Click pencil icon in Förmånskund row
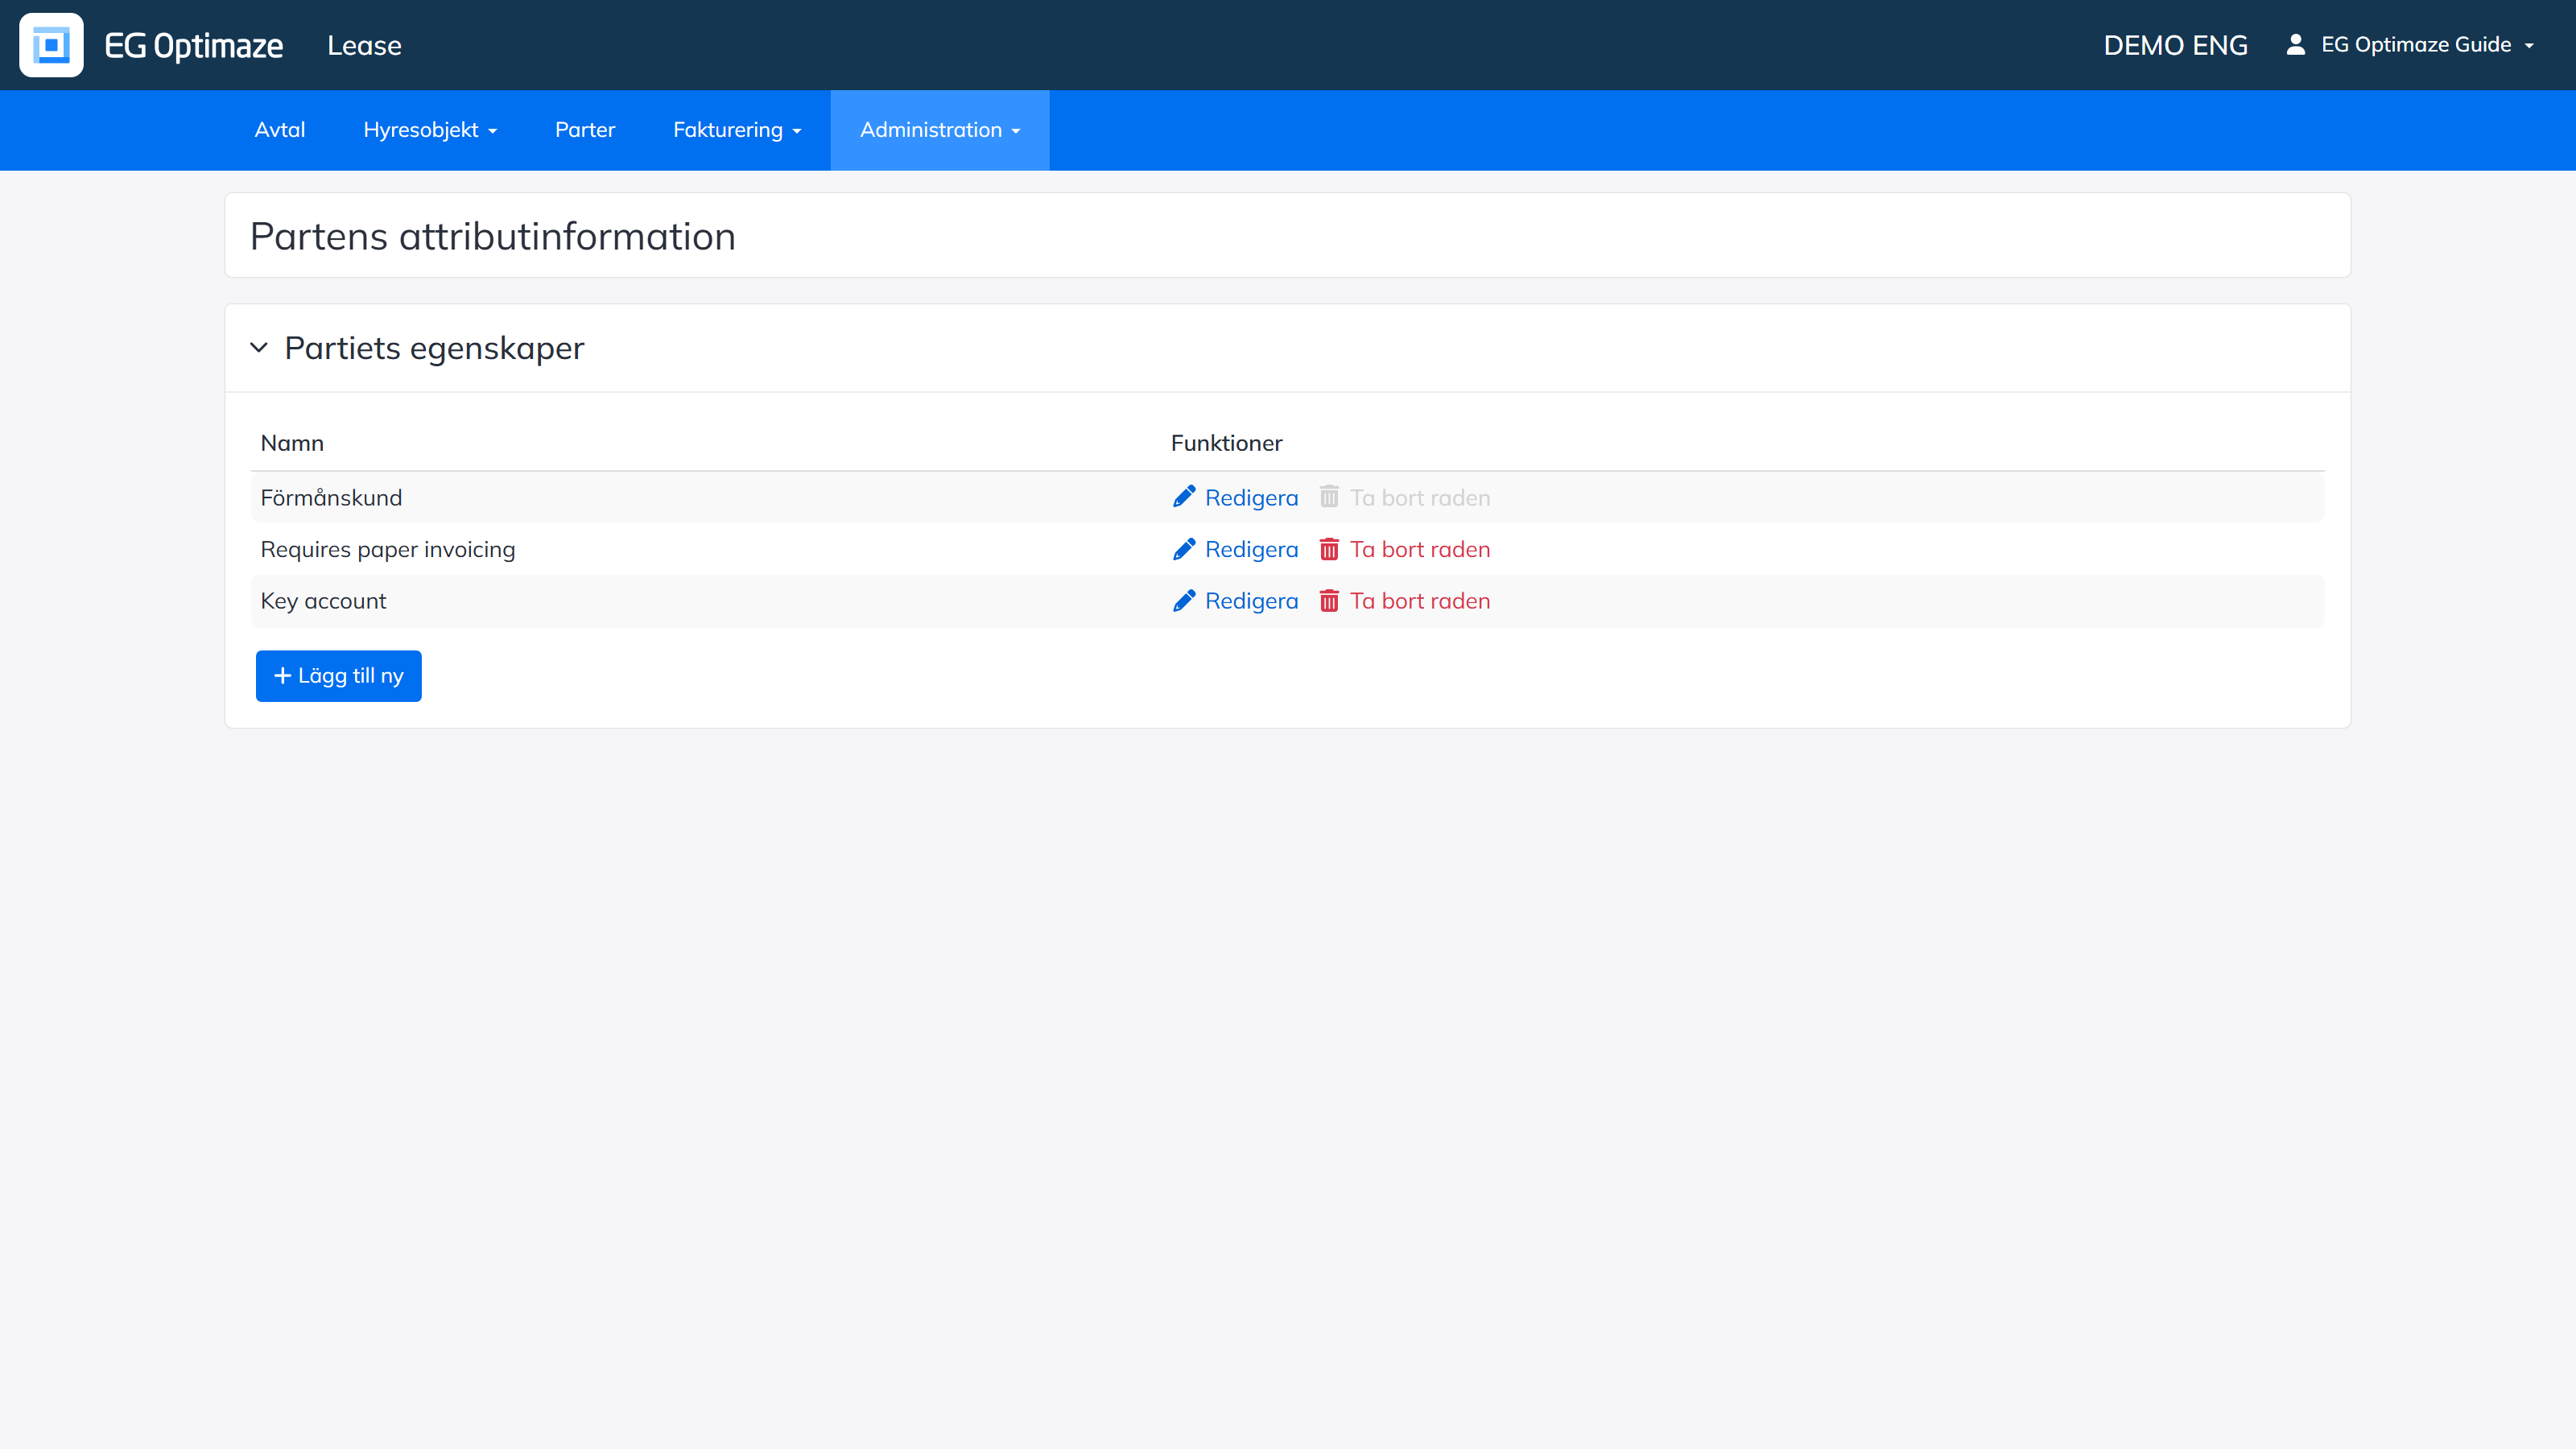The width and height of the screenshot is (2576, 1449). 1184,498
